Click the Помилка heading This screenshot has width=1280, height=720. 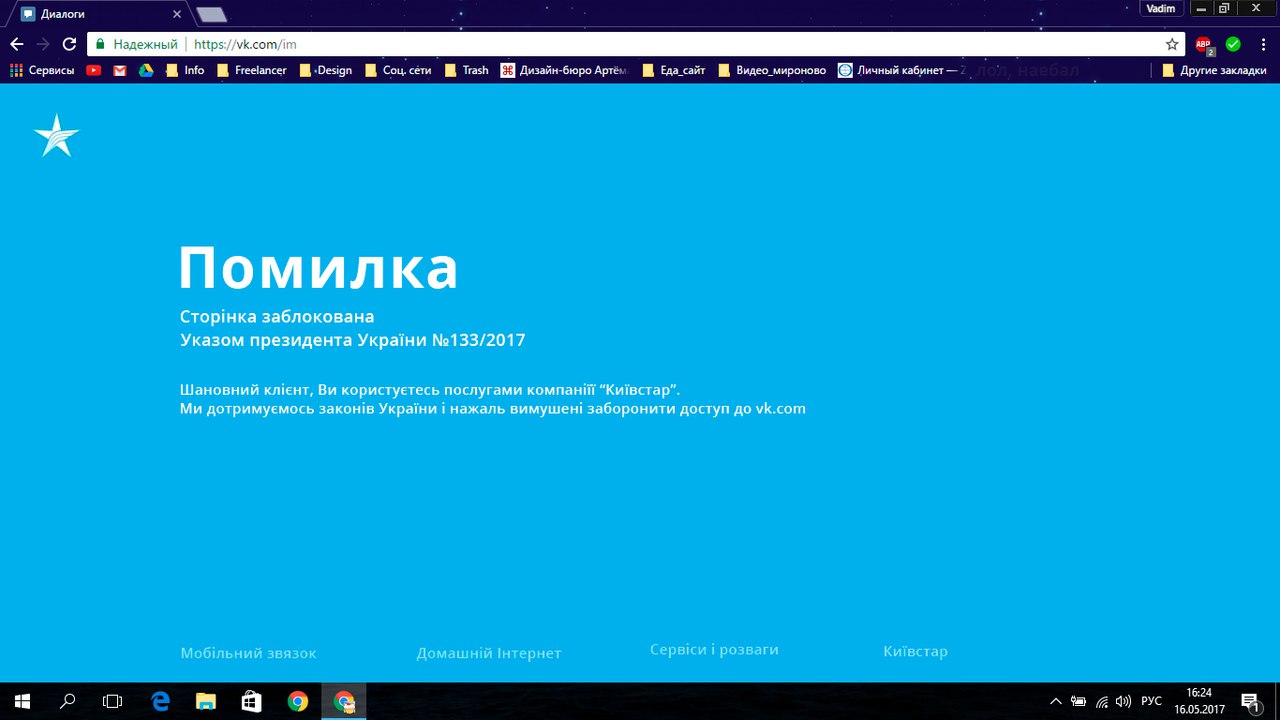pos(318,267)
